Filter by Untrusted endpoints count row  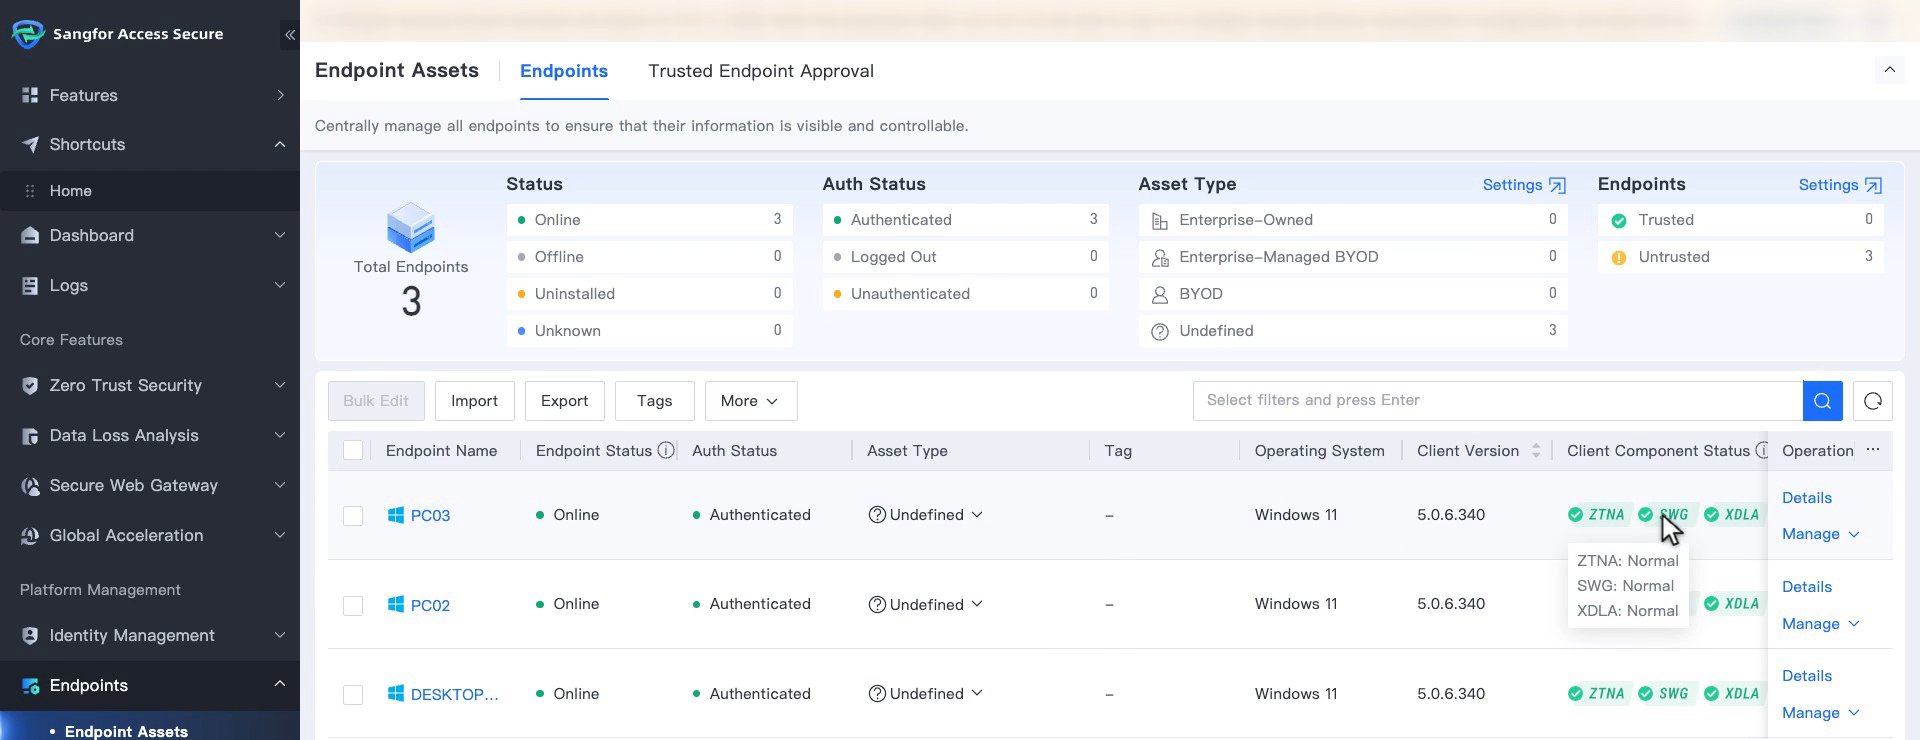pyautogui.click(x=1741, y=257)
